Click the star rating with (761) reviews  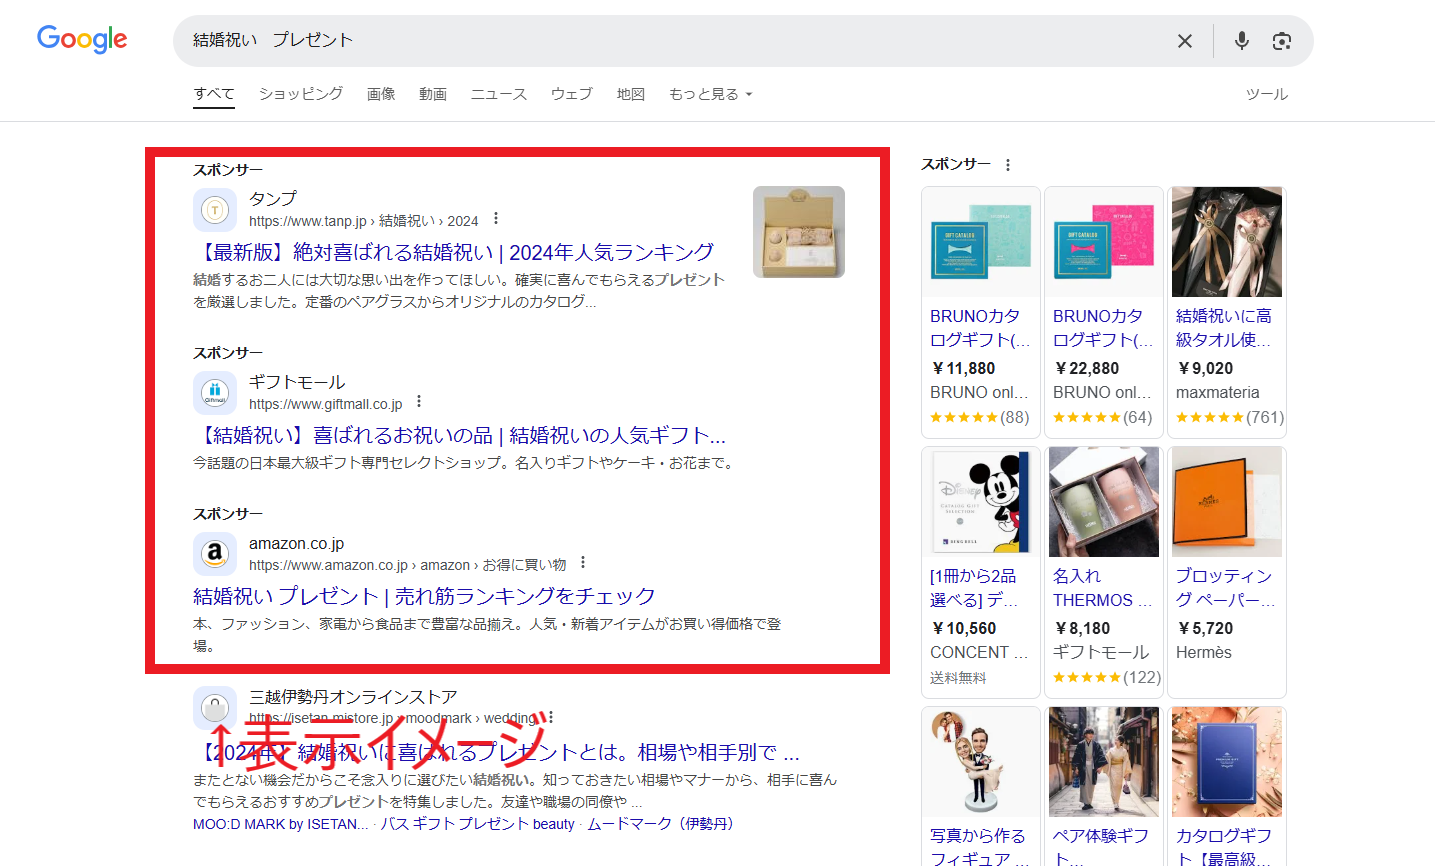point(1230,417)
